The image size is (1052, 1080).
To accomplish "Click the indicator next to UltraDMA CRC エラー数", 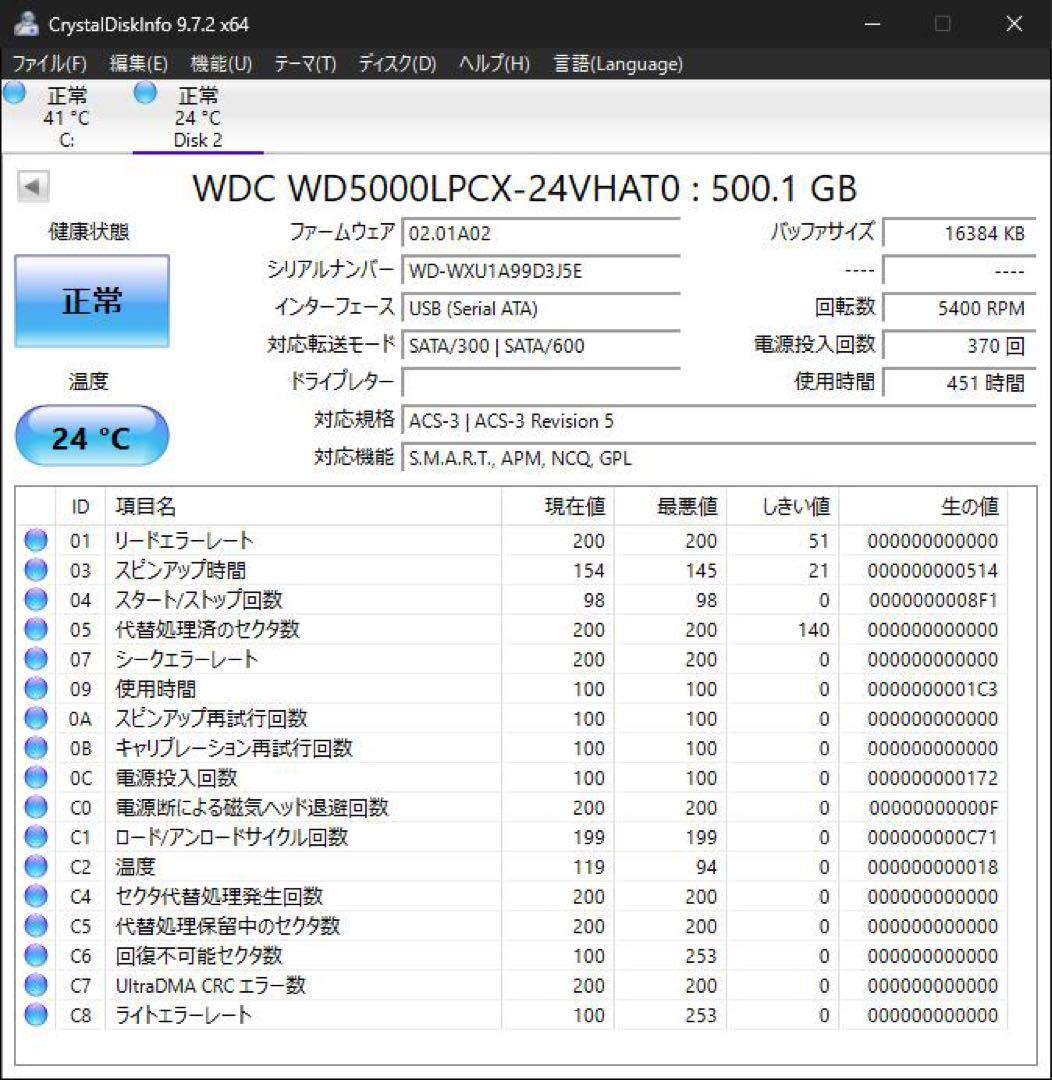I will tap(35, 986).
